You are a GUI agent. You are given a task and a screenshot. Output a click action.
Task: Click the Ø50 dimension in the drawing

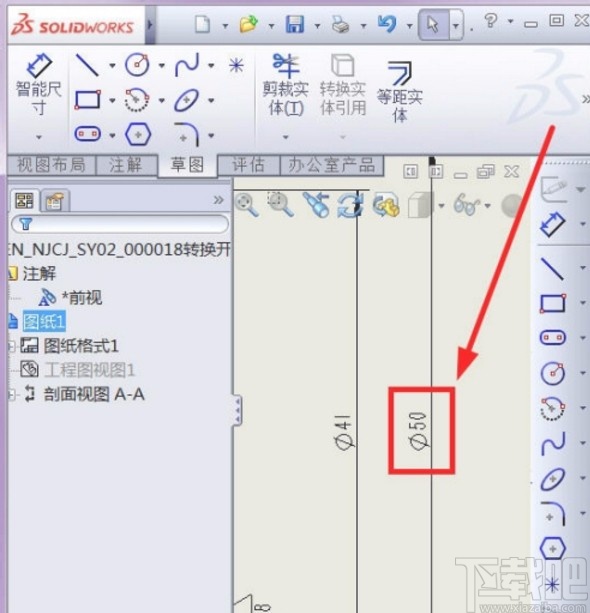[418, 431]
